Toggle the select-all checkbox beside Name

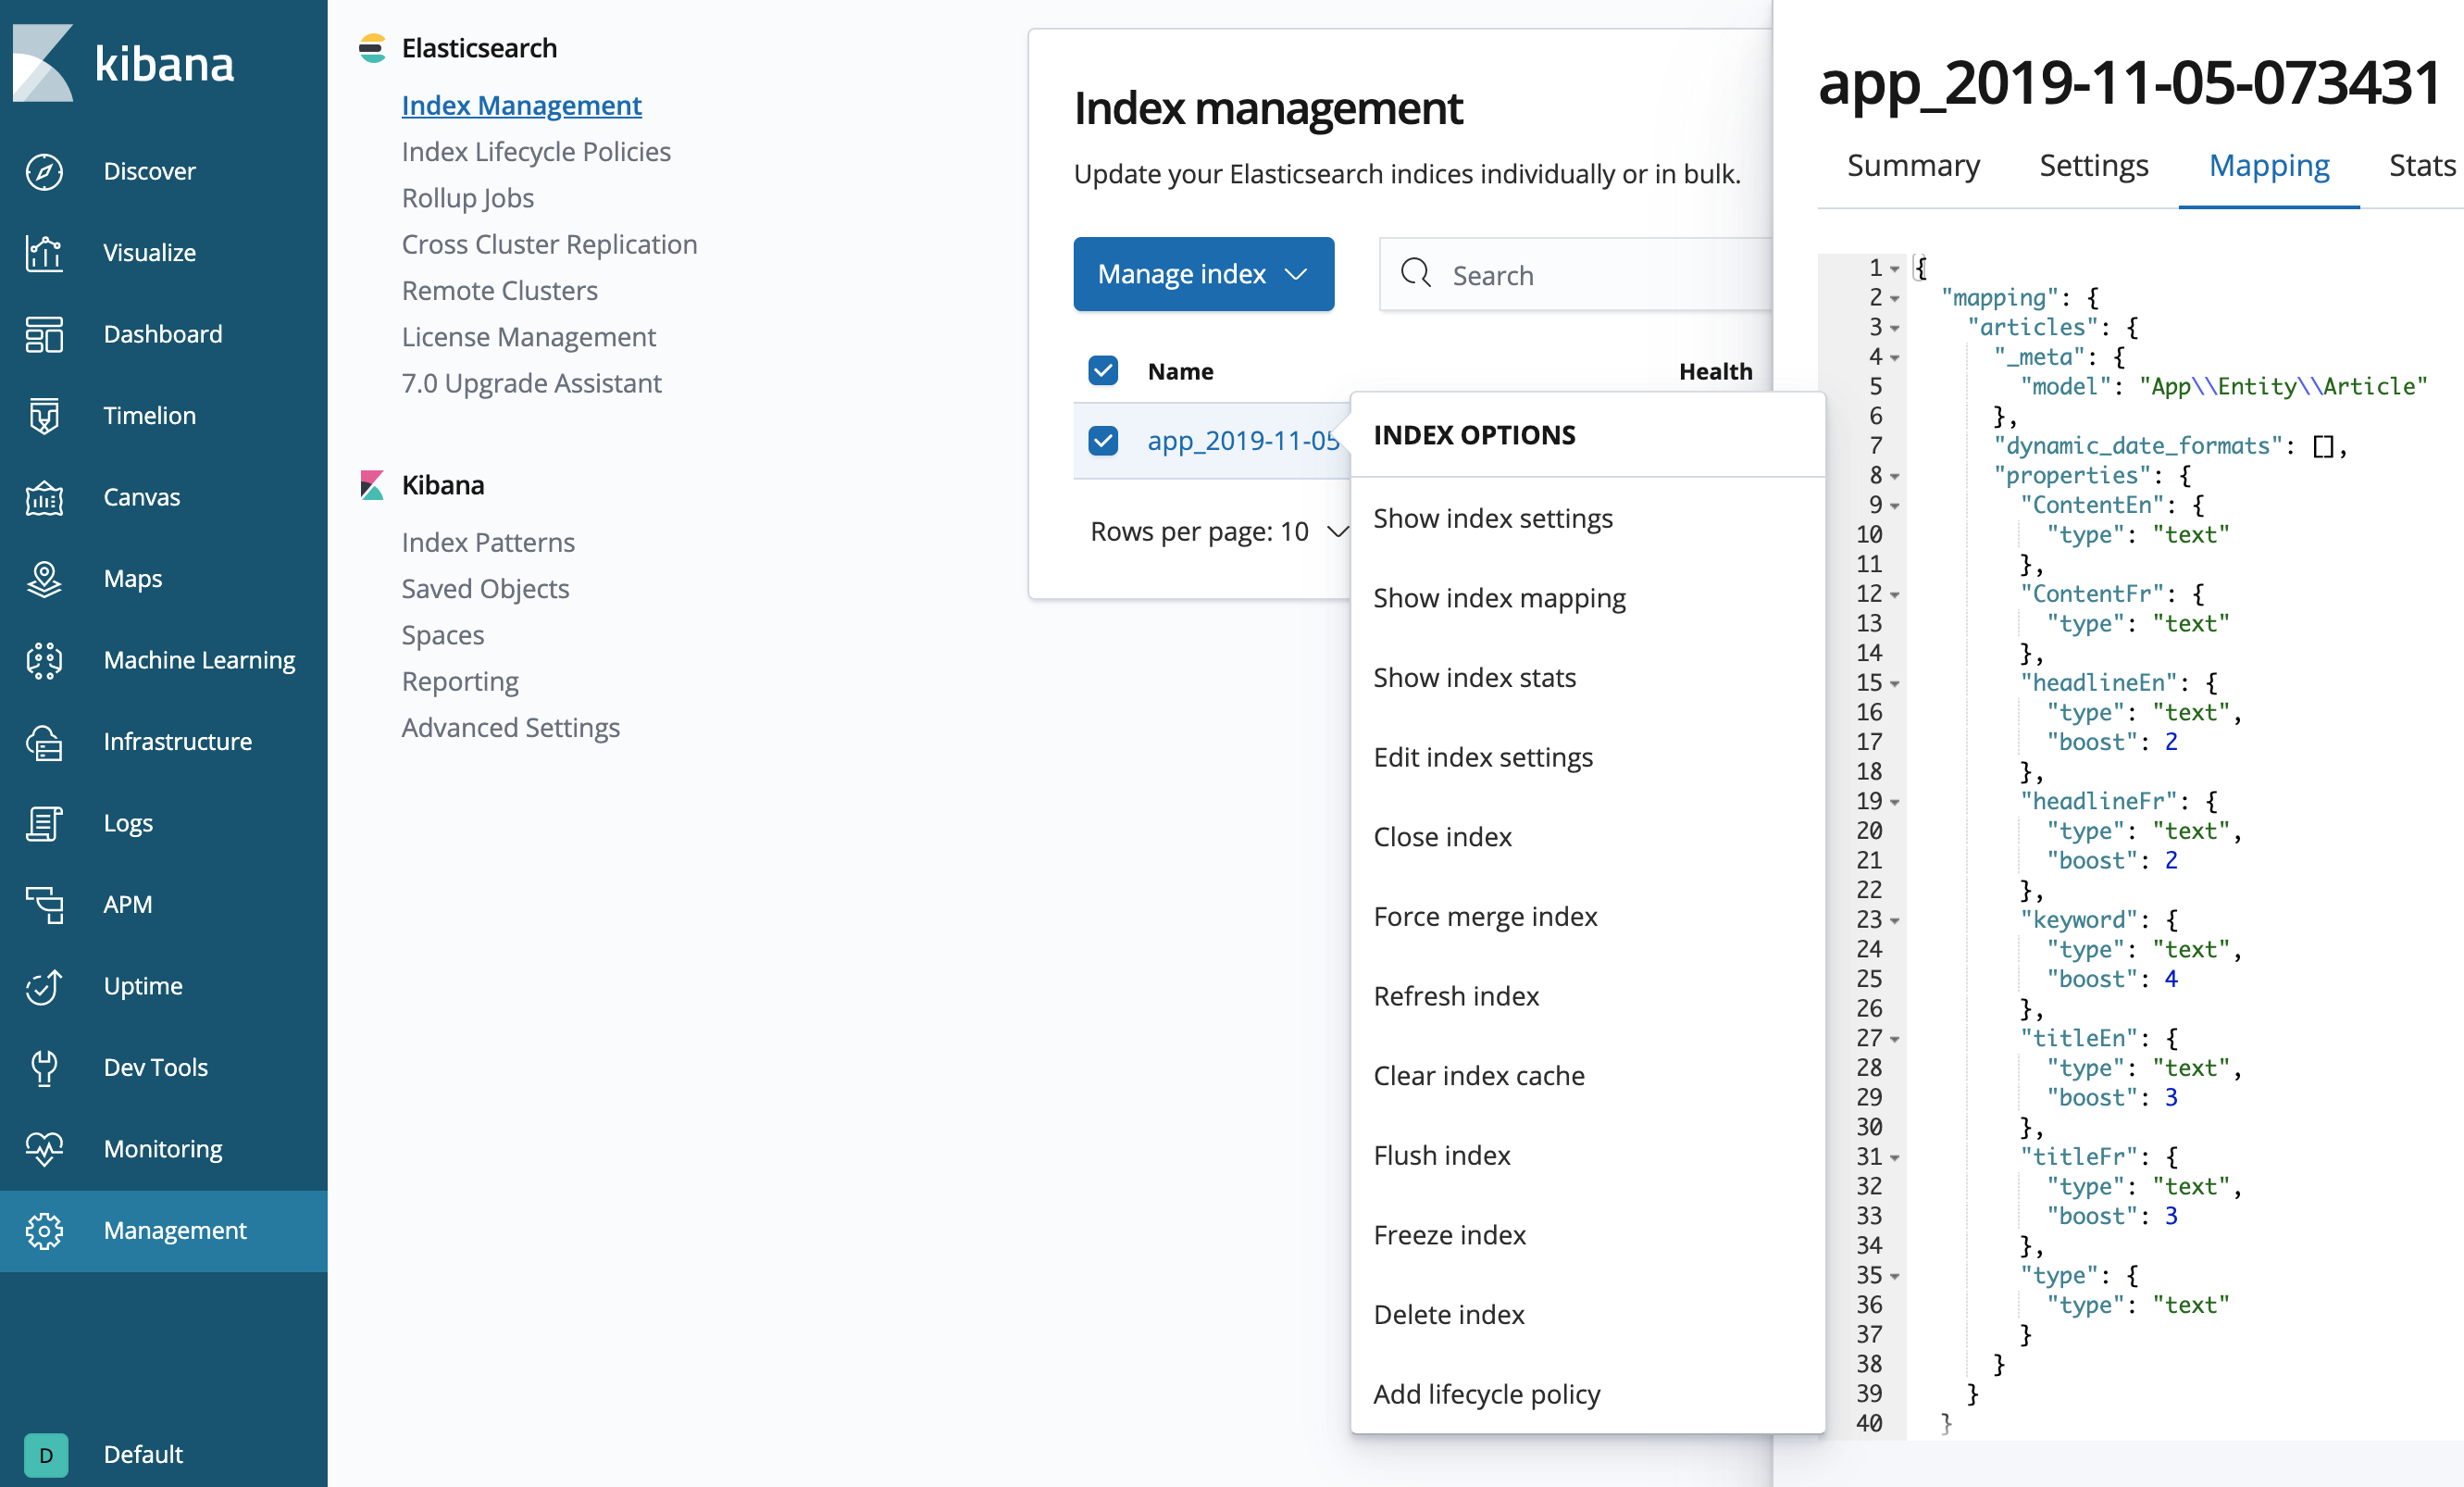[x=1103, y=371]
